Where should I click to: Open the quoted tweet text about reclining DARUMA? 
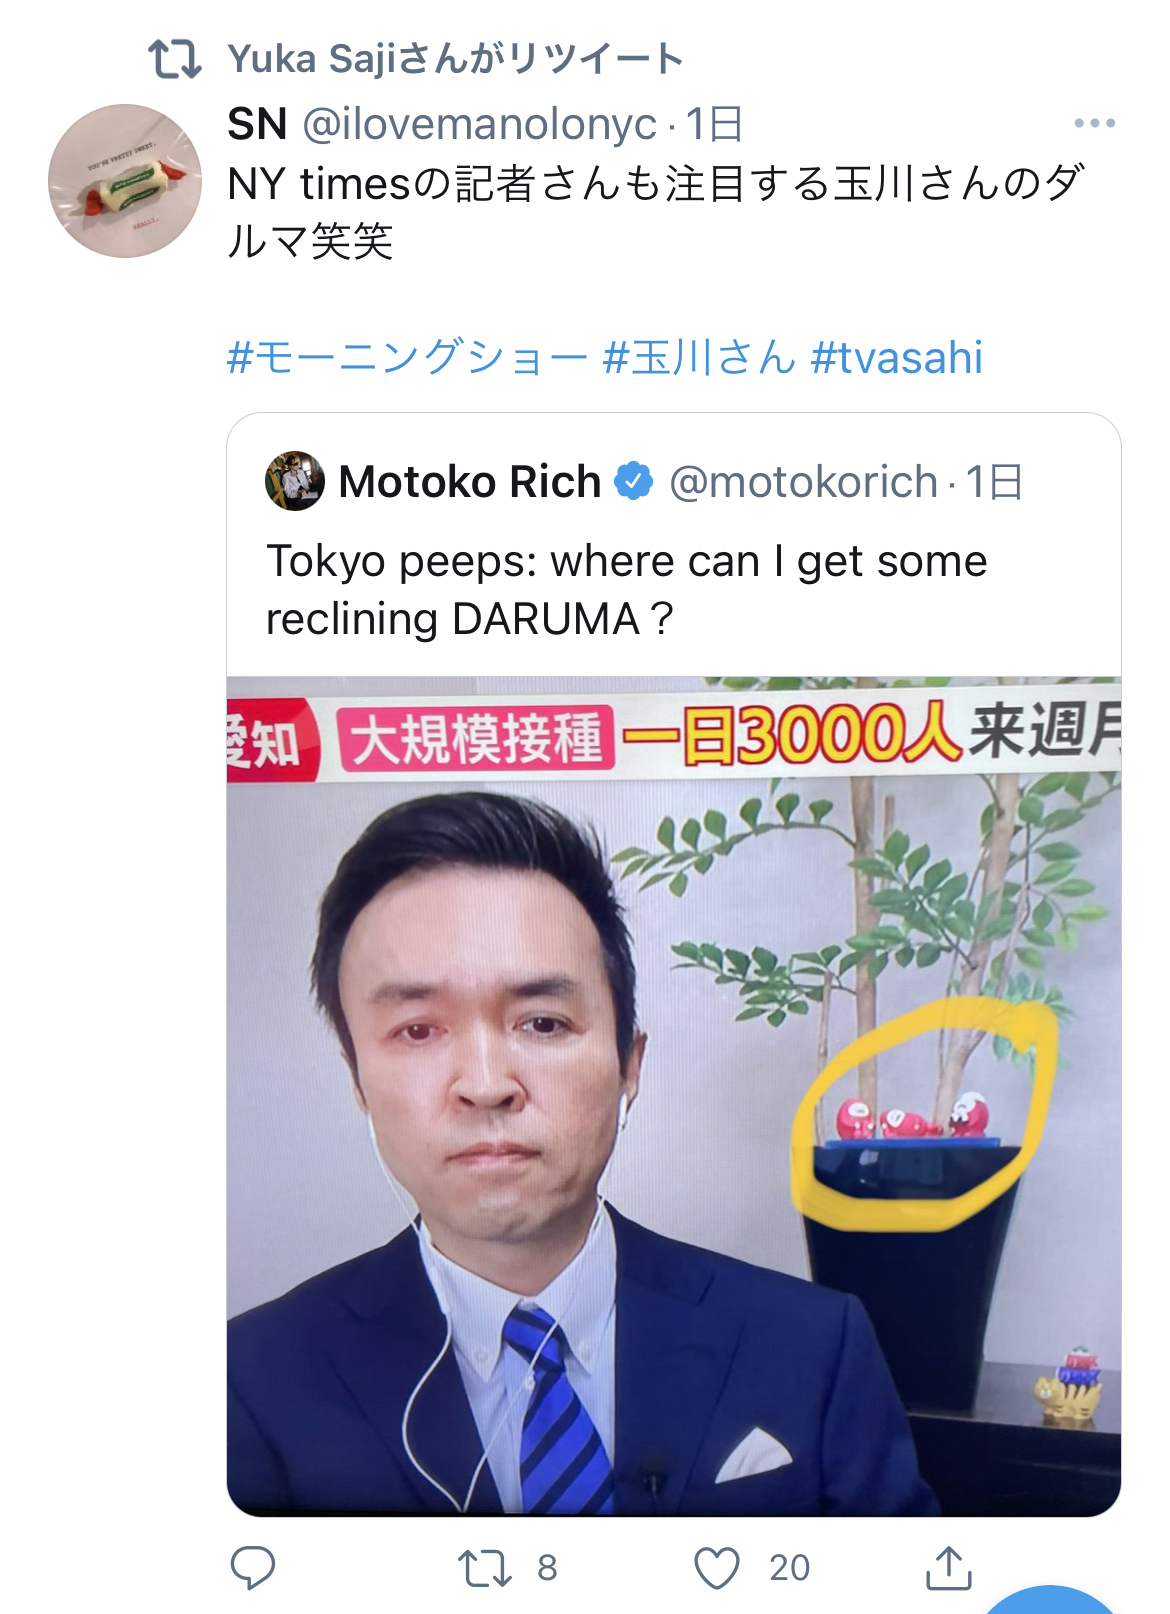coord(627,590)
